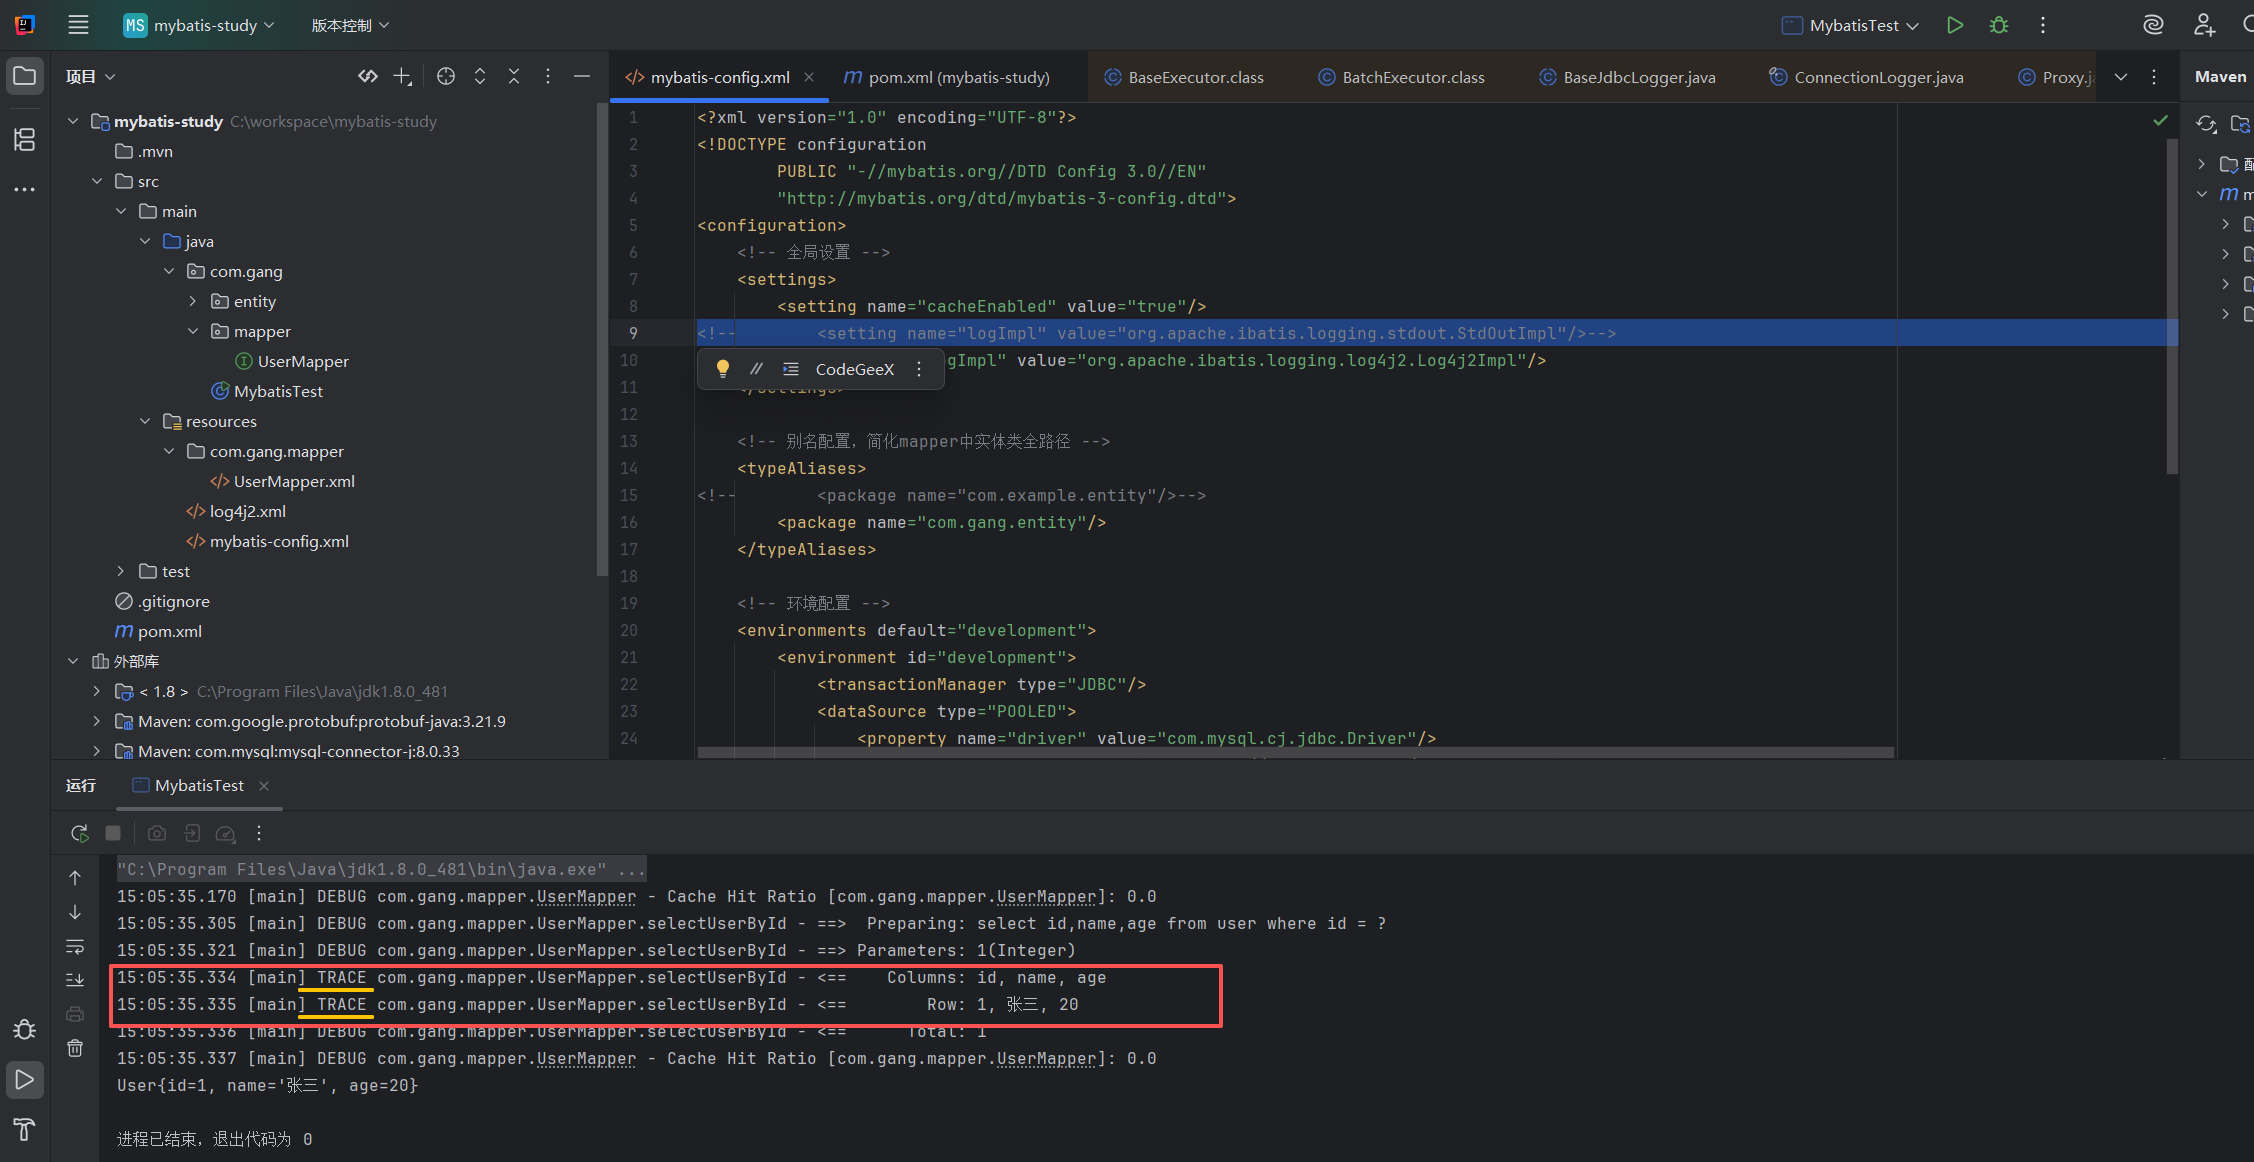Open the Debug tool window bug icon
This screenshot has width=2254, height=1162.
click(25, 1030)
